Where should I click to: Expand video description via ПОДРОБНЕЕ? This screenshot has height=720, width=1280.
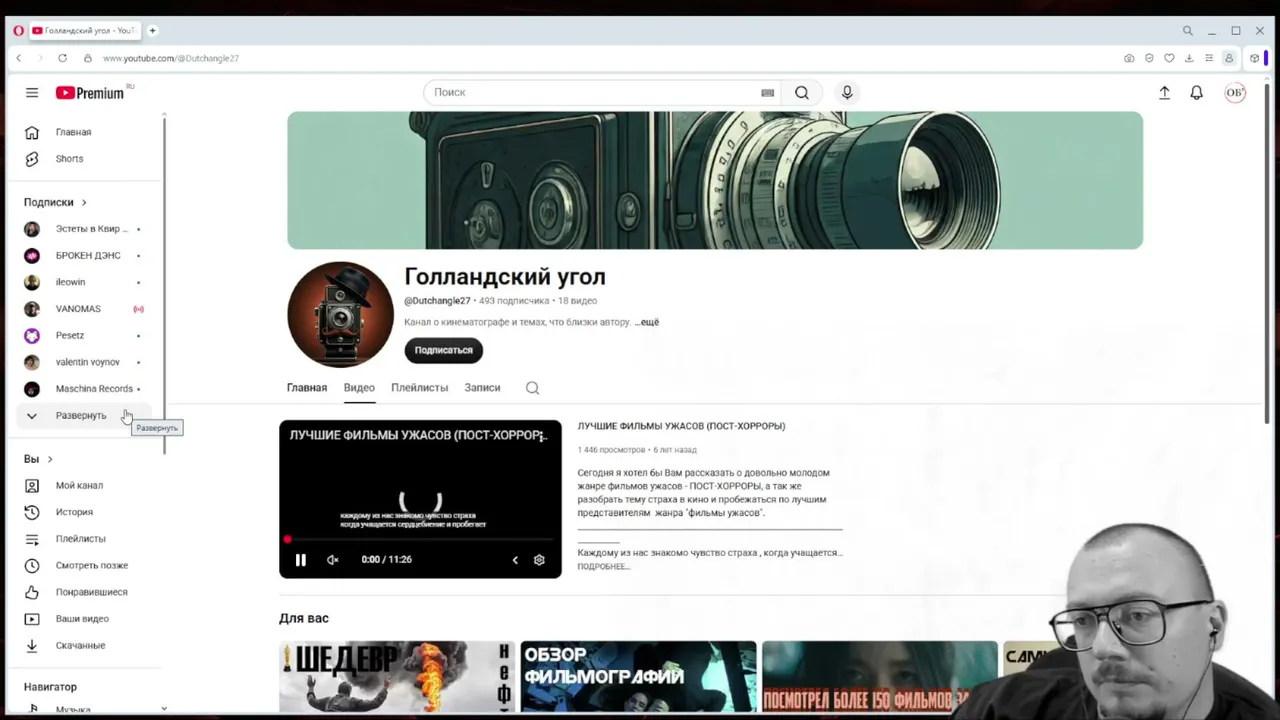603,567
